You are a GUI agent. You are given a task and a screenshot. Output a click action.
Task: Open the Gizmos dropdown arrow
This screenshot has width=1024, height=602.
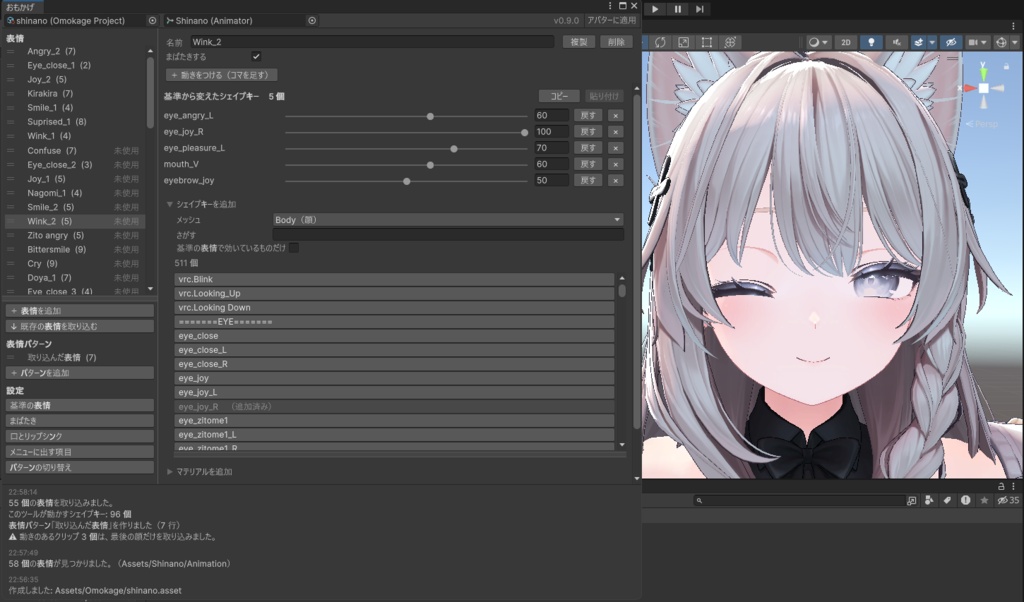coord(1015,42)
